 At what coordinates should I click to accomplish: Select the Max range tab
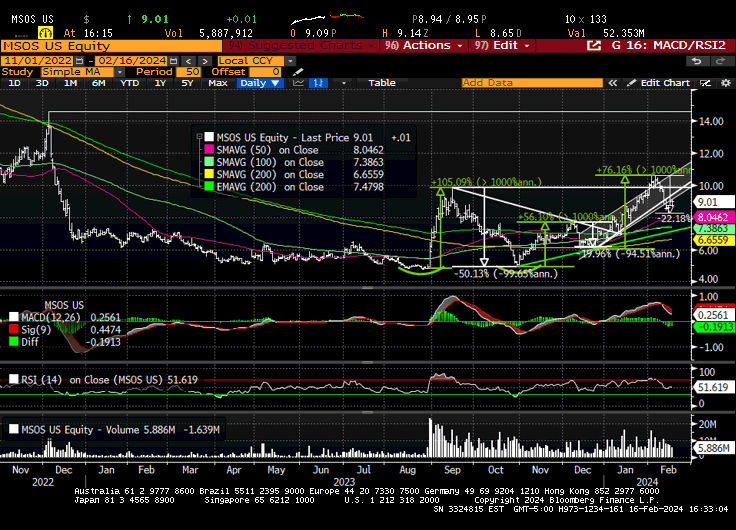coord(217,83)
